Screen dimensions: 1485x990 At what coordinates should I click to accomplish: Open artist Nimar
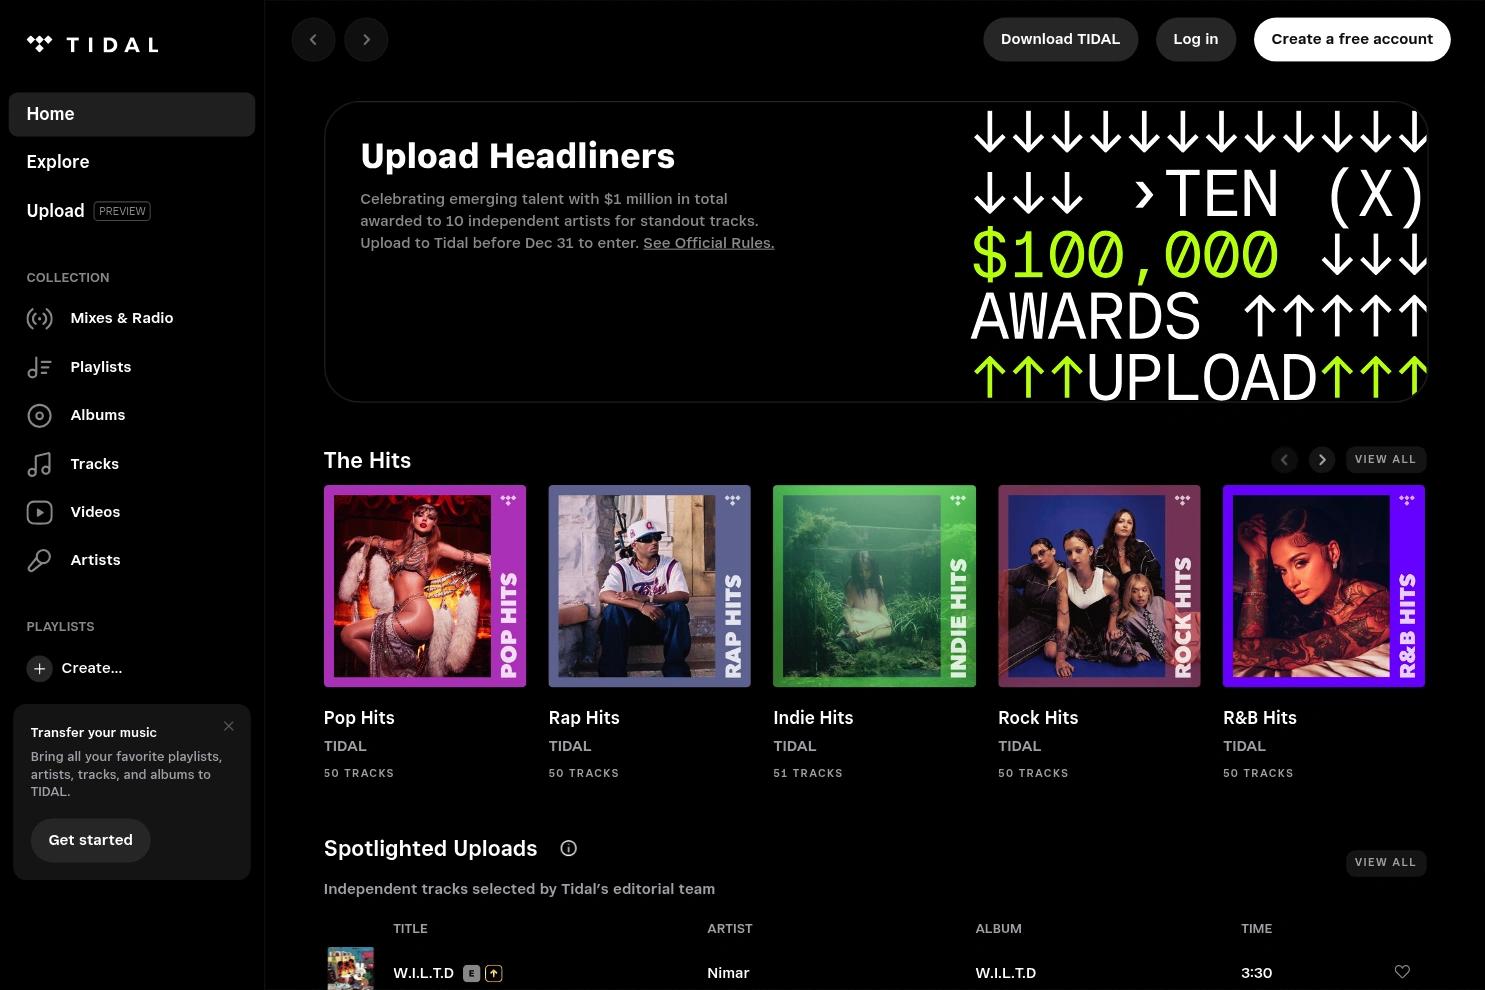[x=728, y=973]
